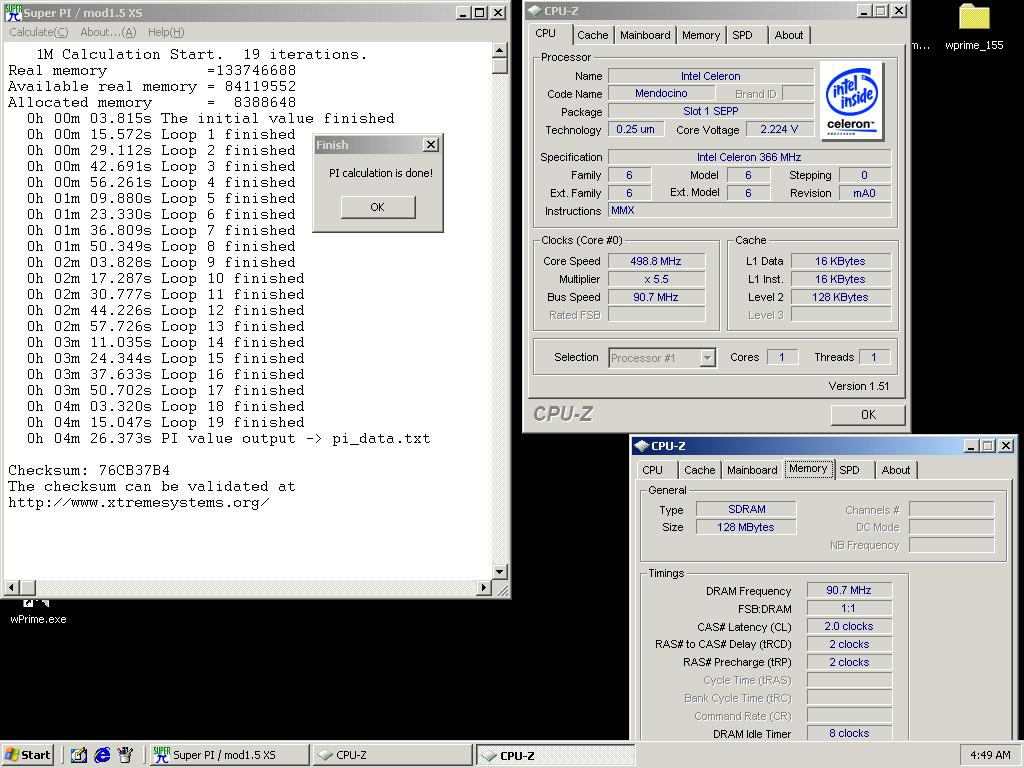1024x768 pixels.
Task: Click the Super PI vertical scrollbar up arrow
Action: tap(500, 50)
